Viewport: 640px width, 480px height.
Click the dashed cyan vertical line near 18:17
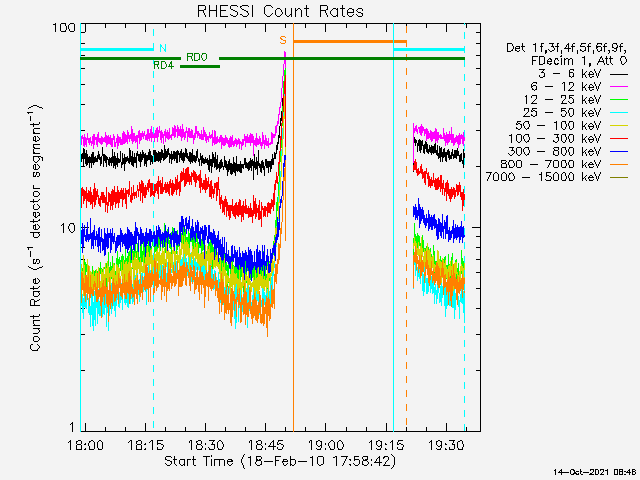153,227
